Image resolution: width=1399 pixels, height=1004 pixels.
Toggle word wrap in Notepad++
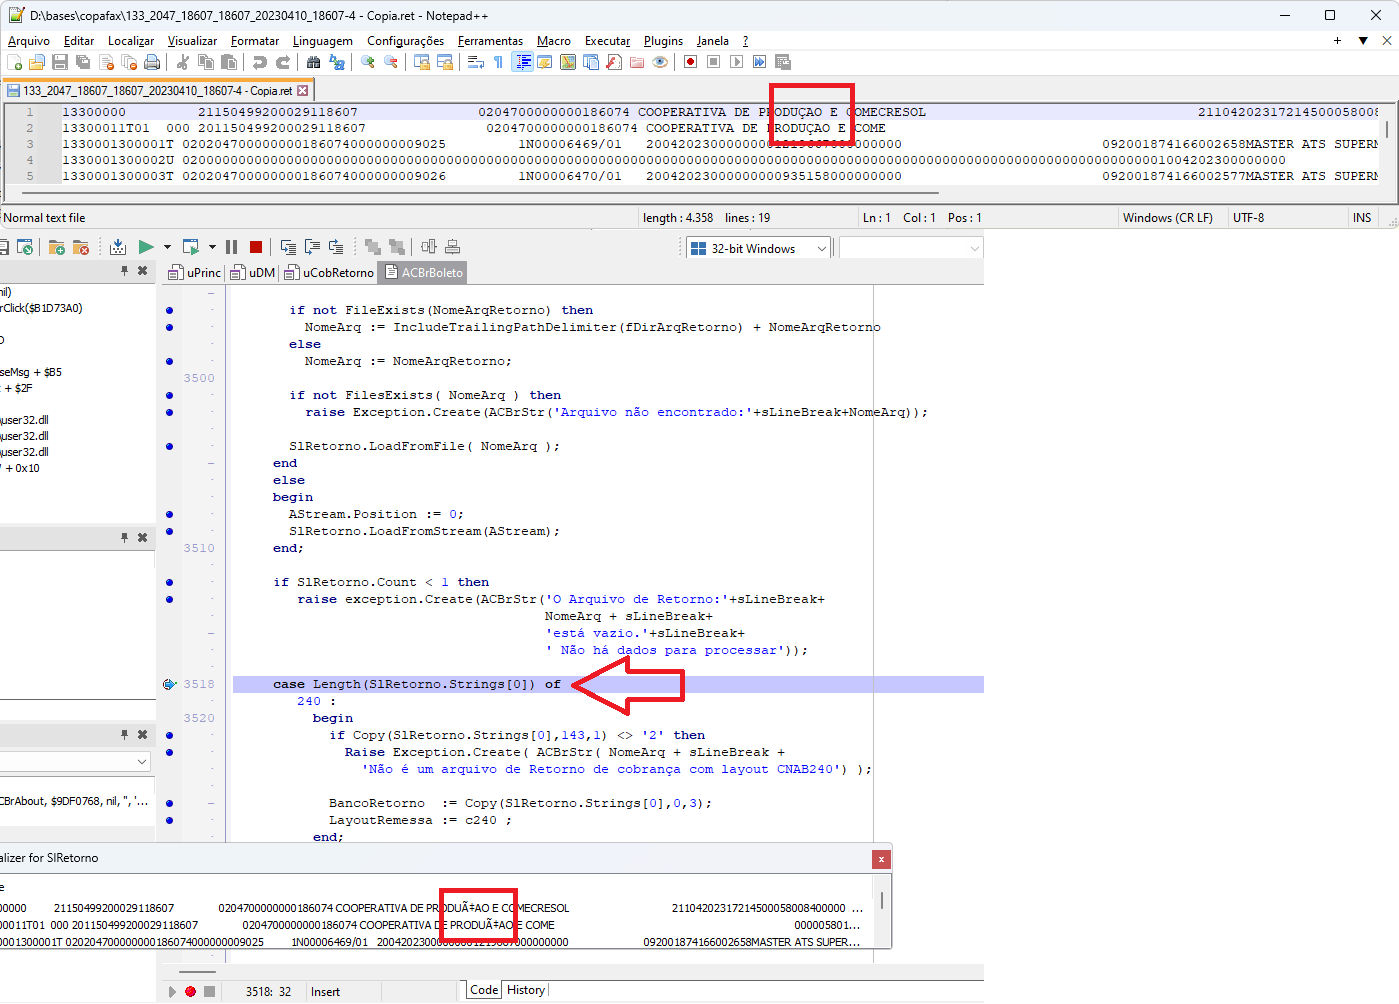pyautogui.click(x=475, y=62)
